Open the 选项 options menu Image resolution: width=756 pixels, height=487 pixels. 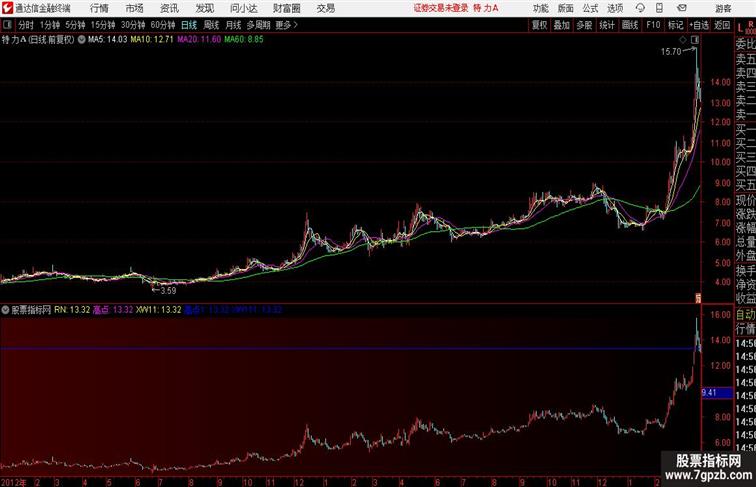point(615,8)
